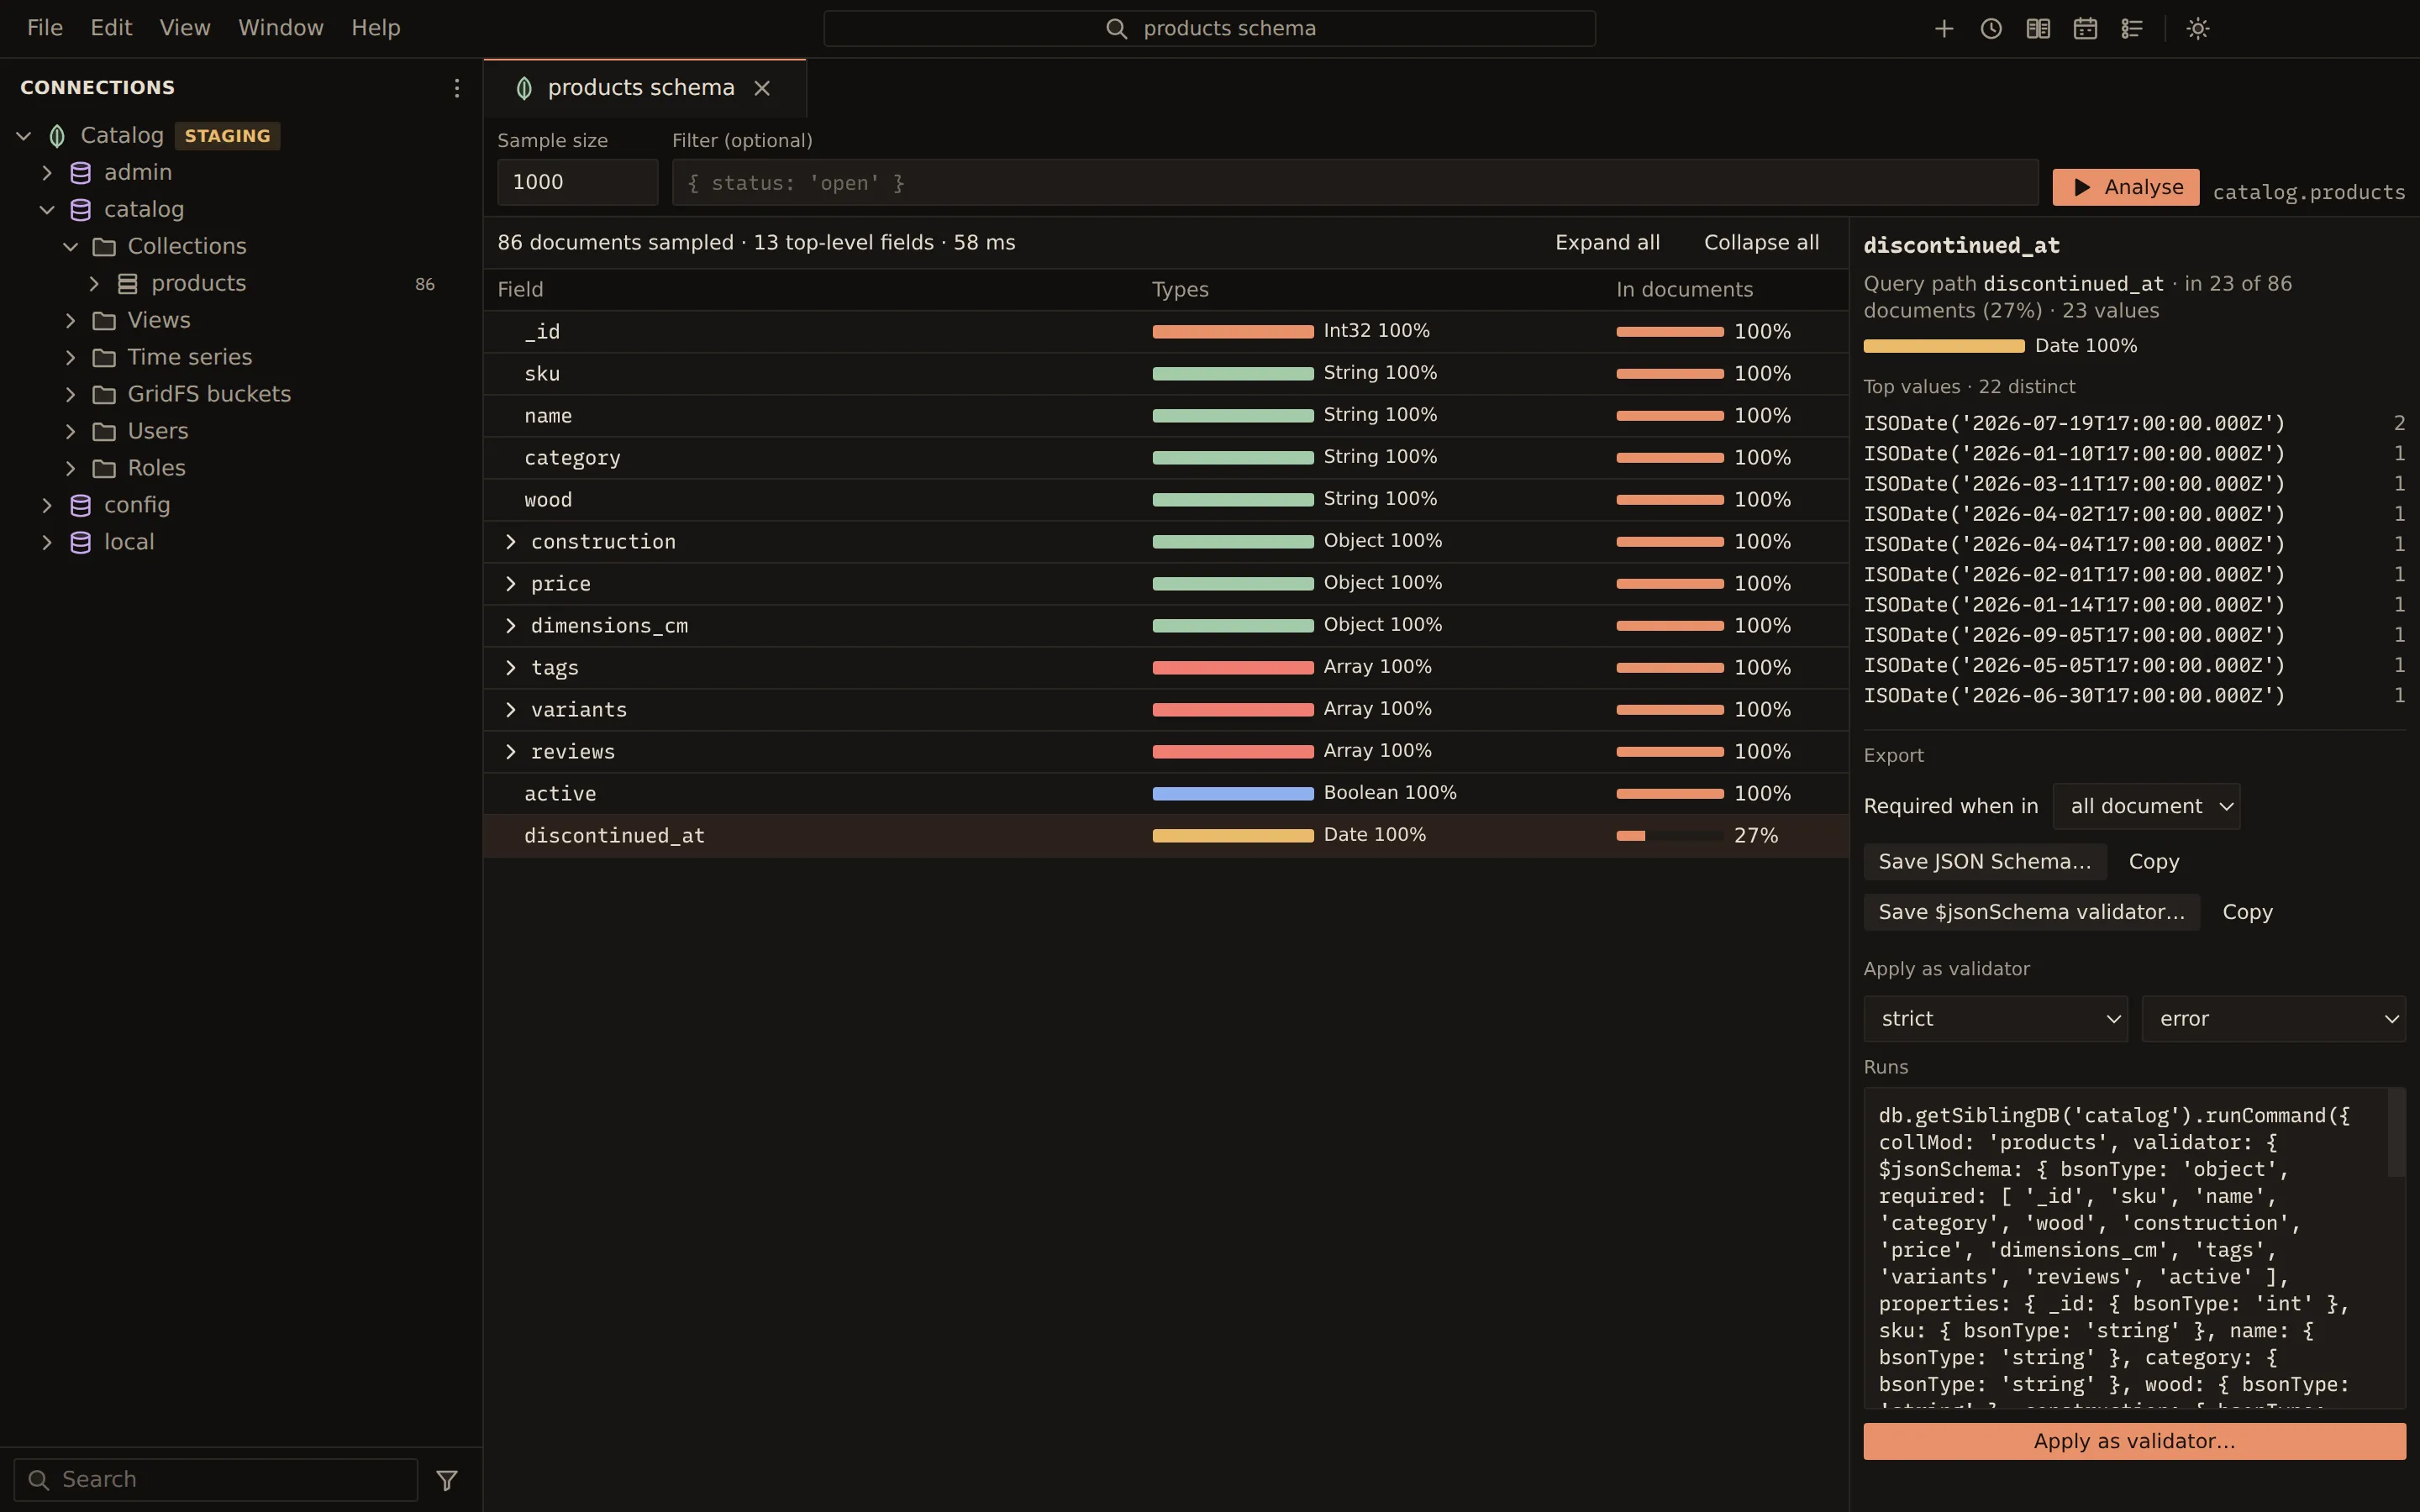Open the calendar icon in toolbar
Viewport: 2420px width, 1512px height.
pyautogui.click(x=2084, y=29)
